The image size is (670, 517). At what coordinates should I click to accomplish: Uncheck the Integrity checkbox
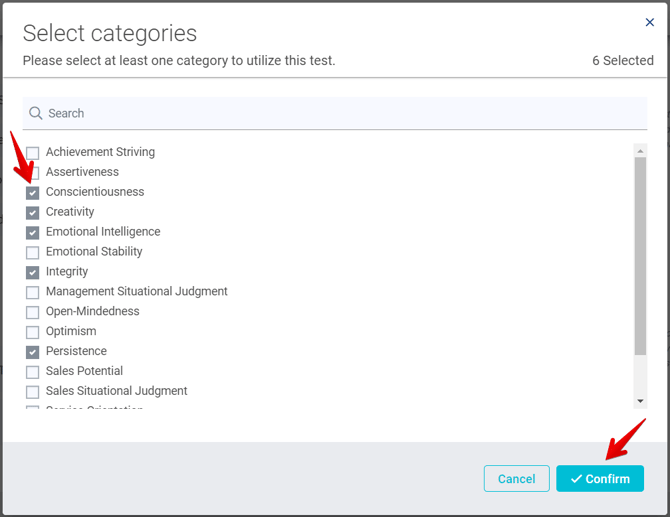tap(33, 272)
